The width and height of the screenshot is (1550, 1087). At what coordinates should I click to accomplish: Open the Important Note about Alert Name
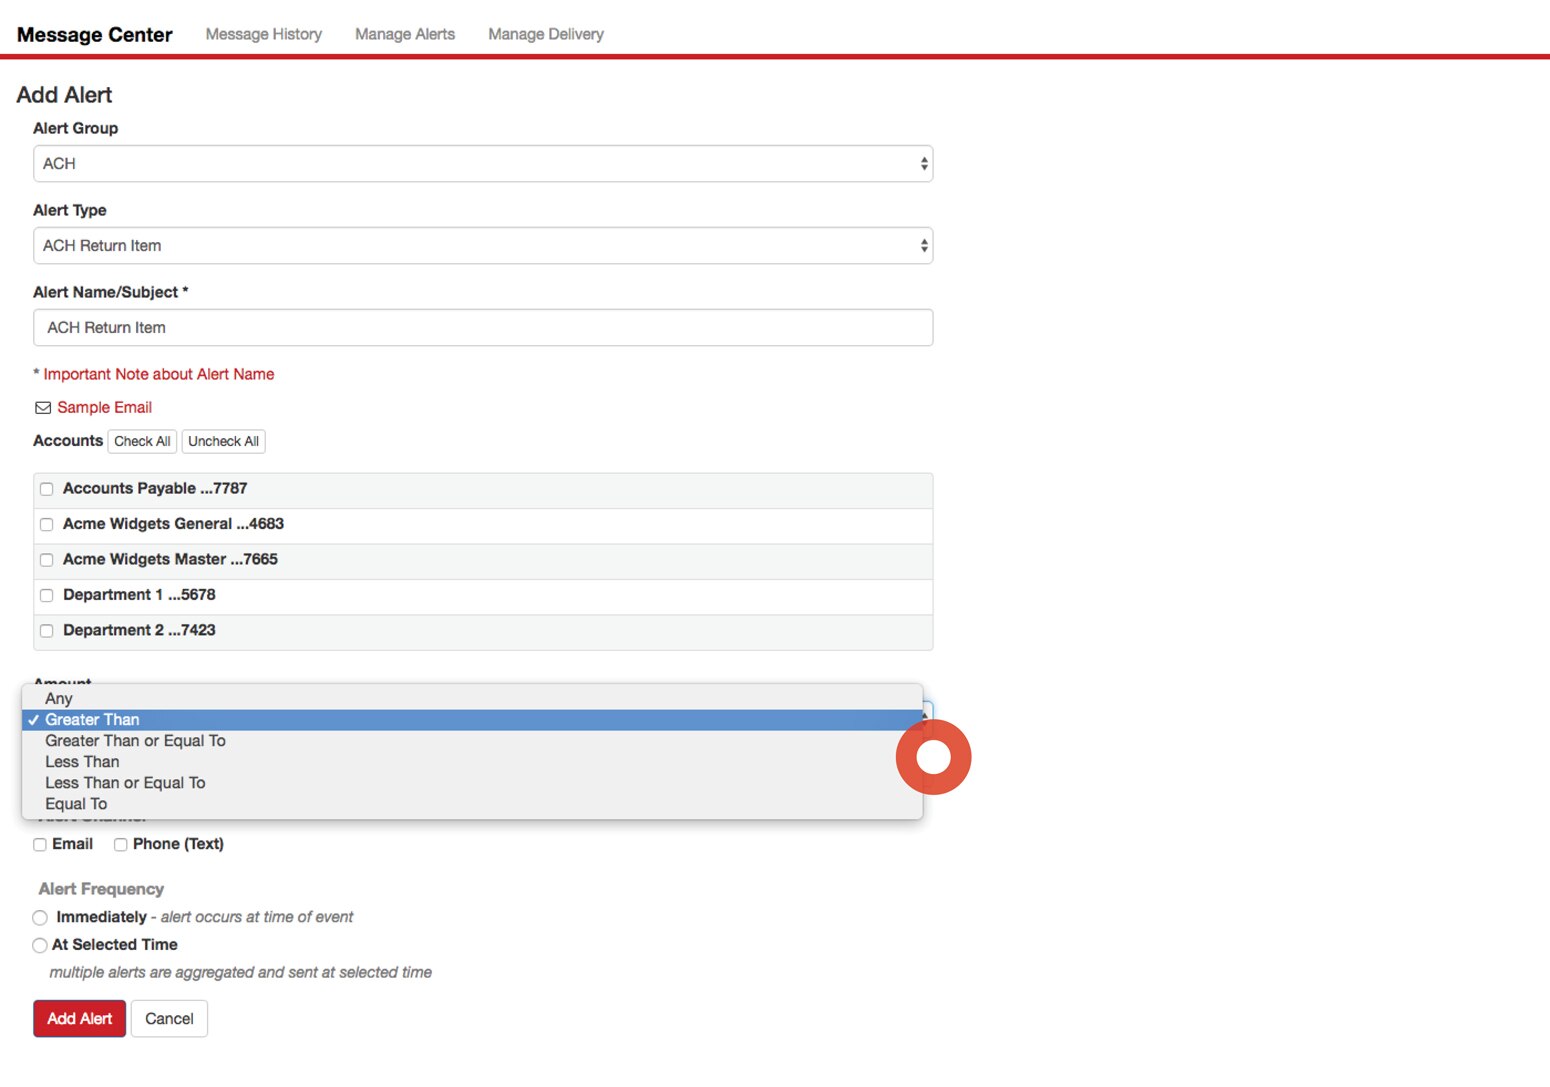pos(160,374)
